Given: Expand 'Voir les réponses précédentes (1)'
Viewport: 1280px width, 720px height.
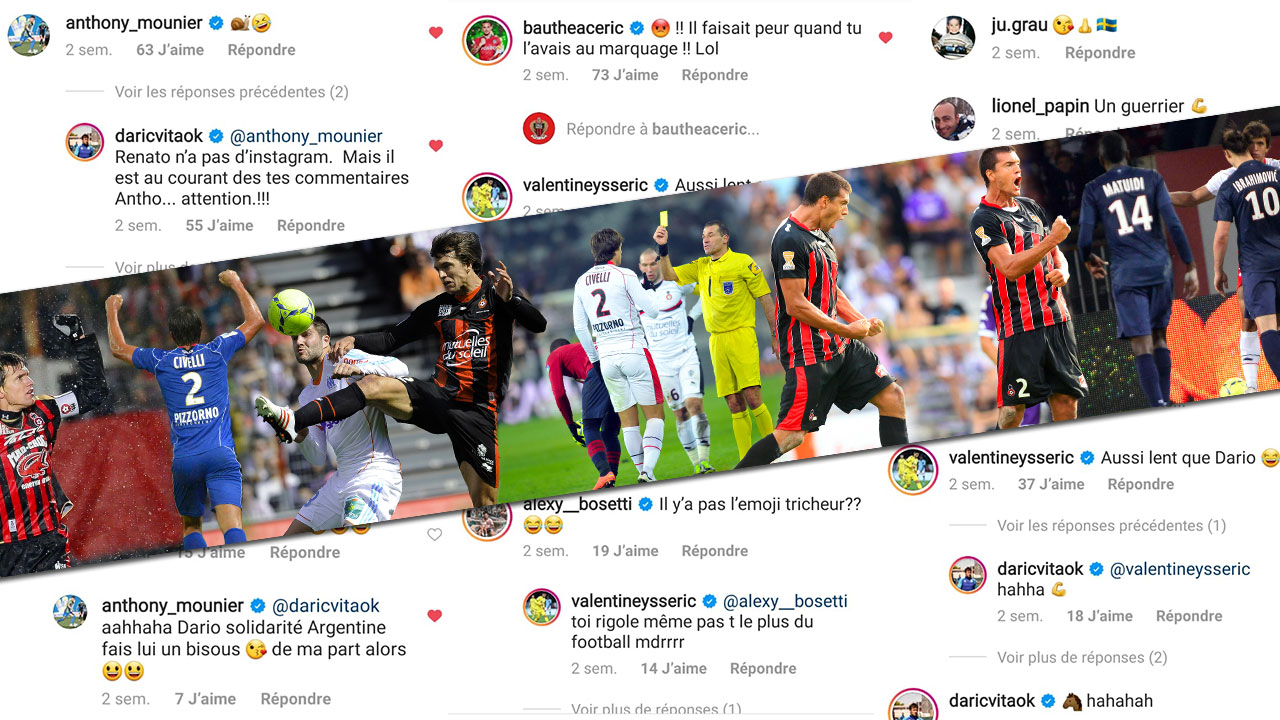Looking at the screenshot, I should (1111, 526).
